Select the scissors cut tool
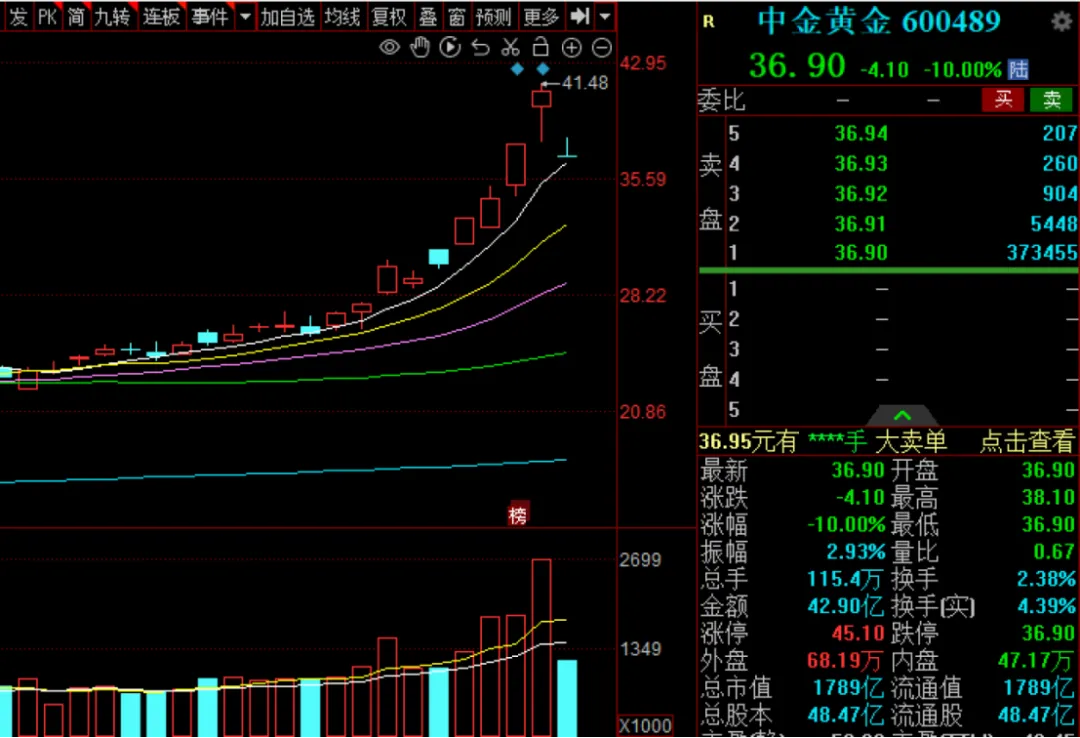Image resolution: width=1080 pixels, height=738 pixels. 510,47
